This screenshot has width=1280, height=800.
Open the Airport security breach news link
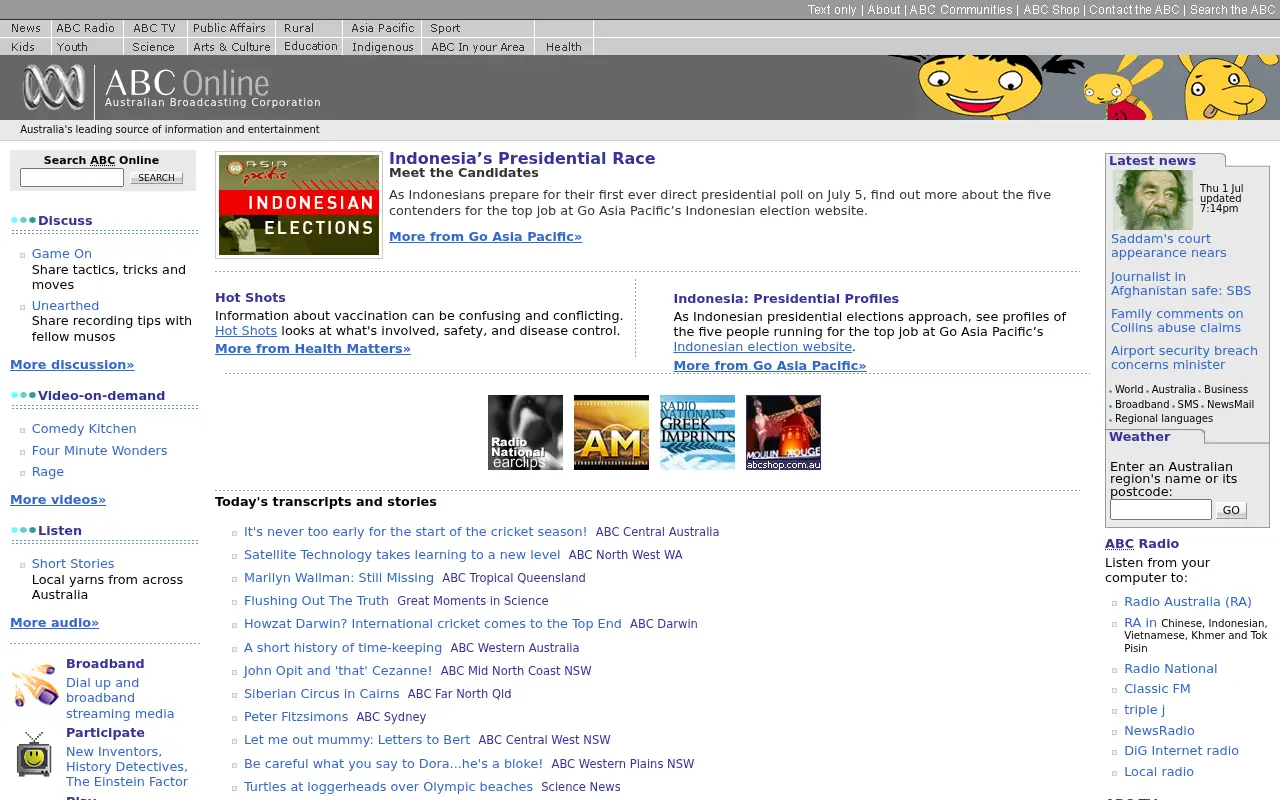coord(1184,358)
